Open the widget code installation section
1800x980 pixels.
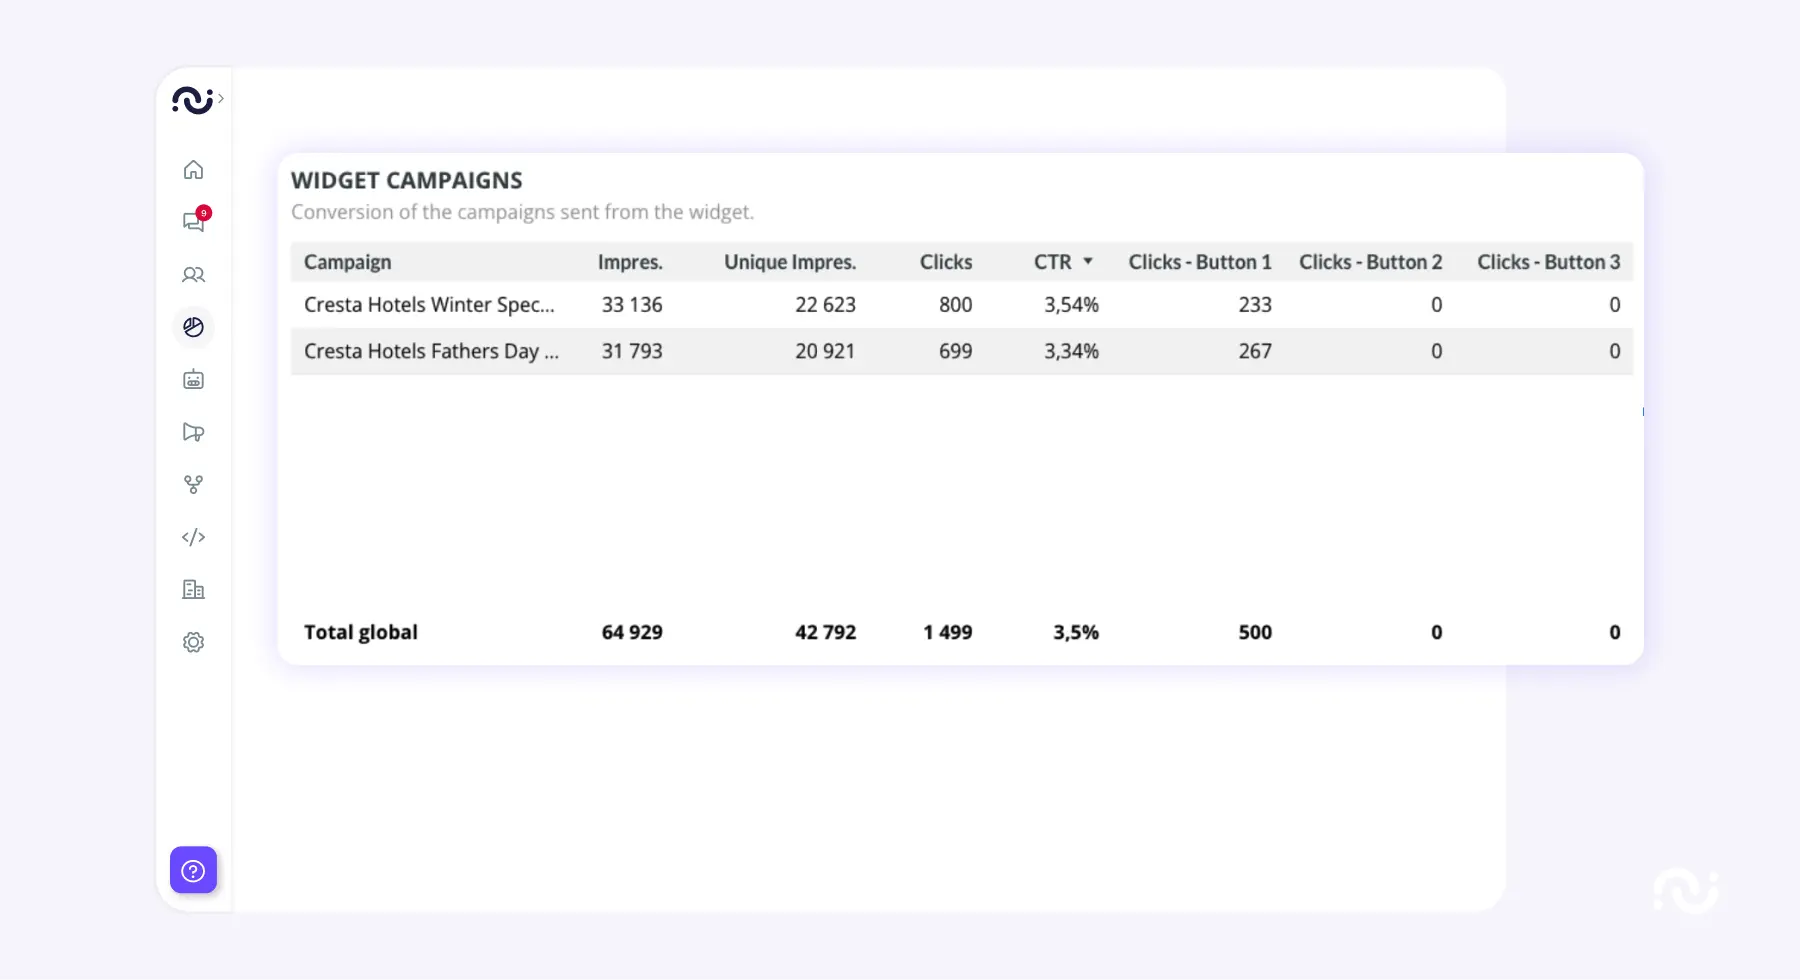coord(193,537)
